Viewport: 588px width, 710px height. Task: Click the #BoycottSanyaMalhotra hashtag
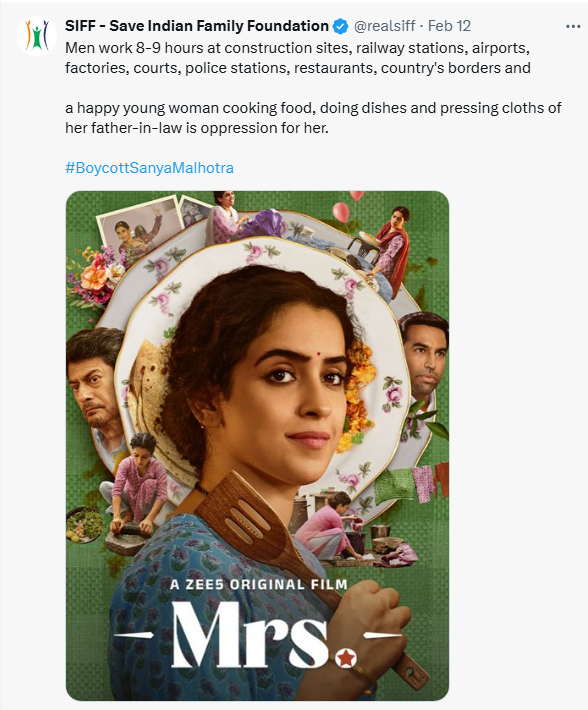[x=149, y=168]
